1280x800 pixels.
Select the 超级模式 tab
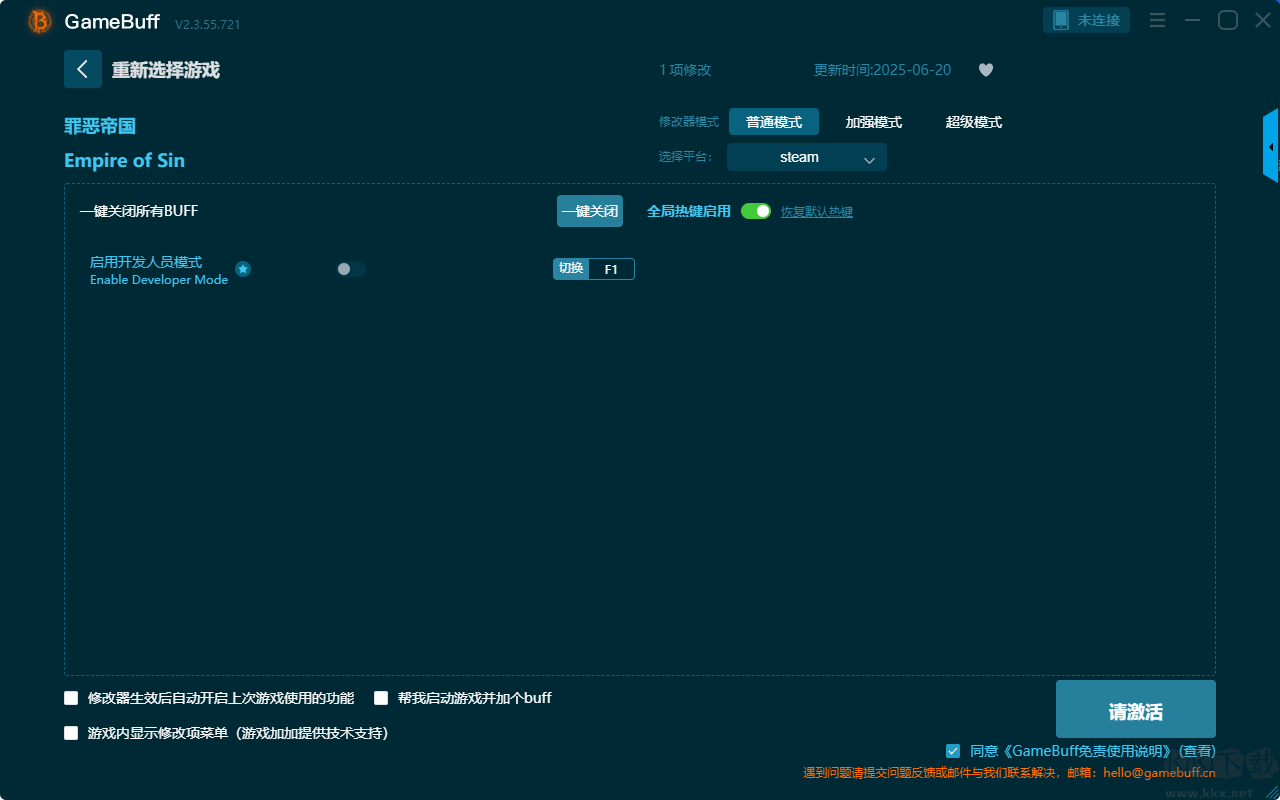point(974,122)
